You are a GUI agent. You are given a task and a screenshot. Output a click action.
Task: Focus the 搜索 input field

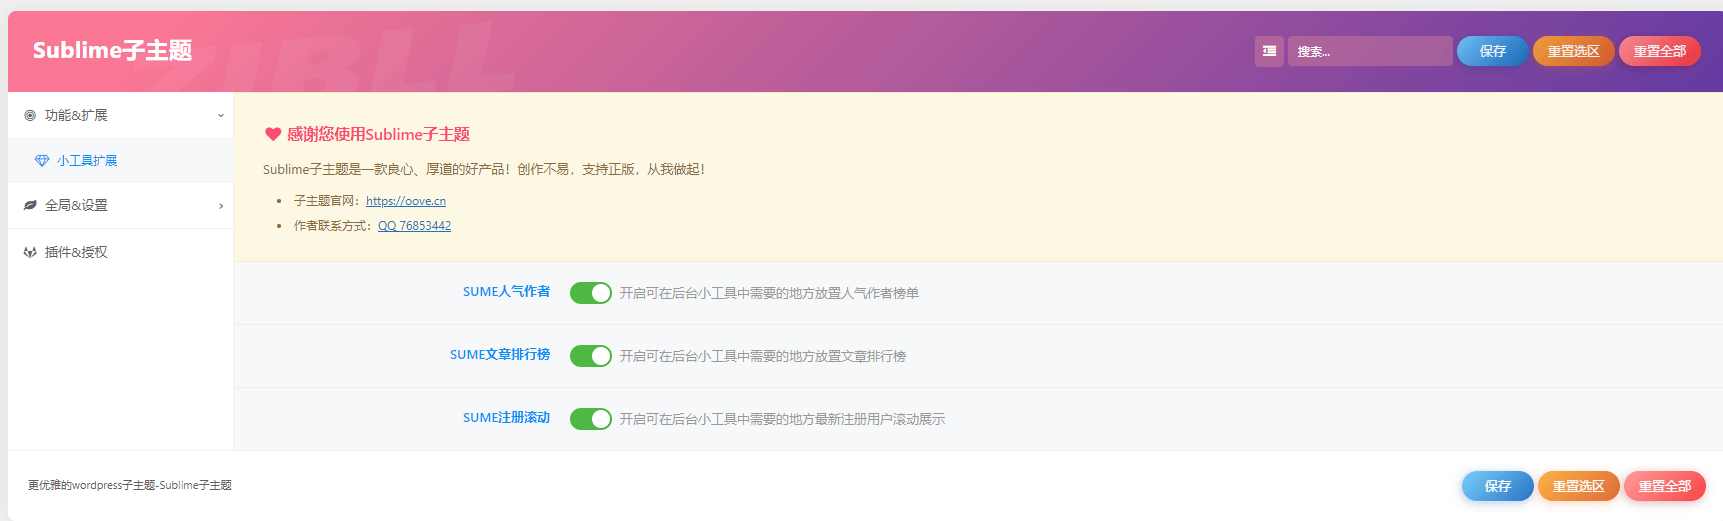(x=1370, y=51)
